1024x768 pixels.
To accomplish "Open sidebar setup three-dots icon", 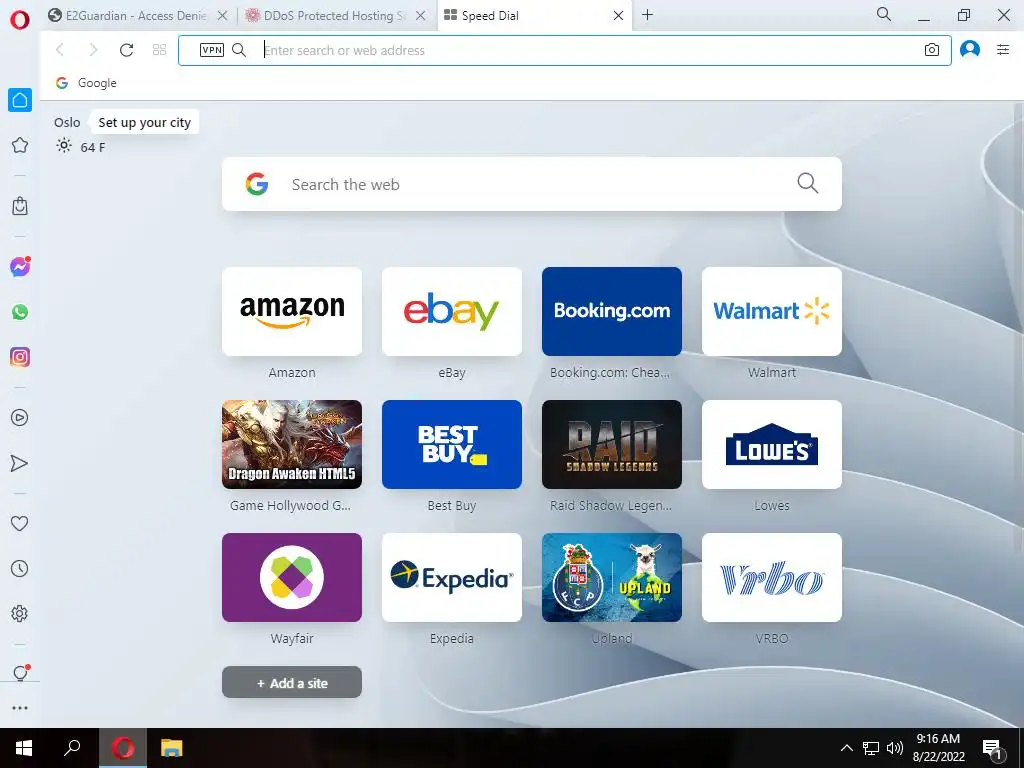I will pos(20,708).
